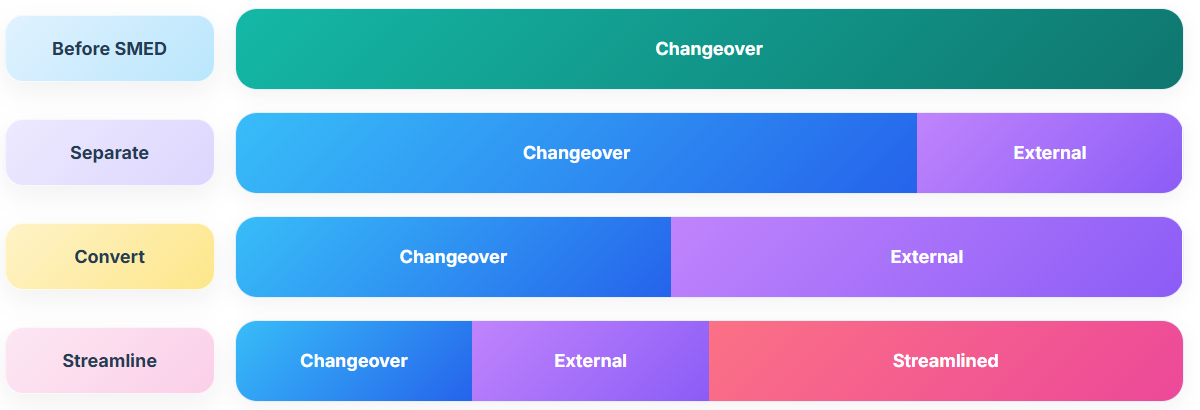This screenshot has width=1200, height=410.
Task: Select the Changeover segment in the Streamline row
Action: 354,361
